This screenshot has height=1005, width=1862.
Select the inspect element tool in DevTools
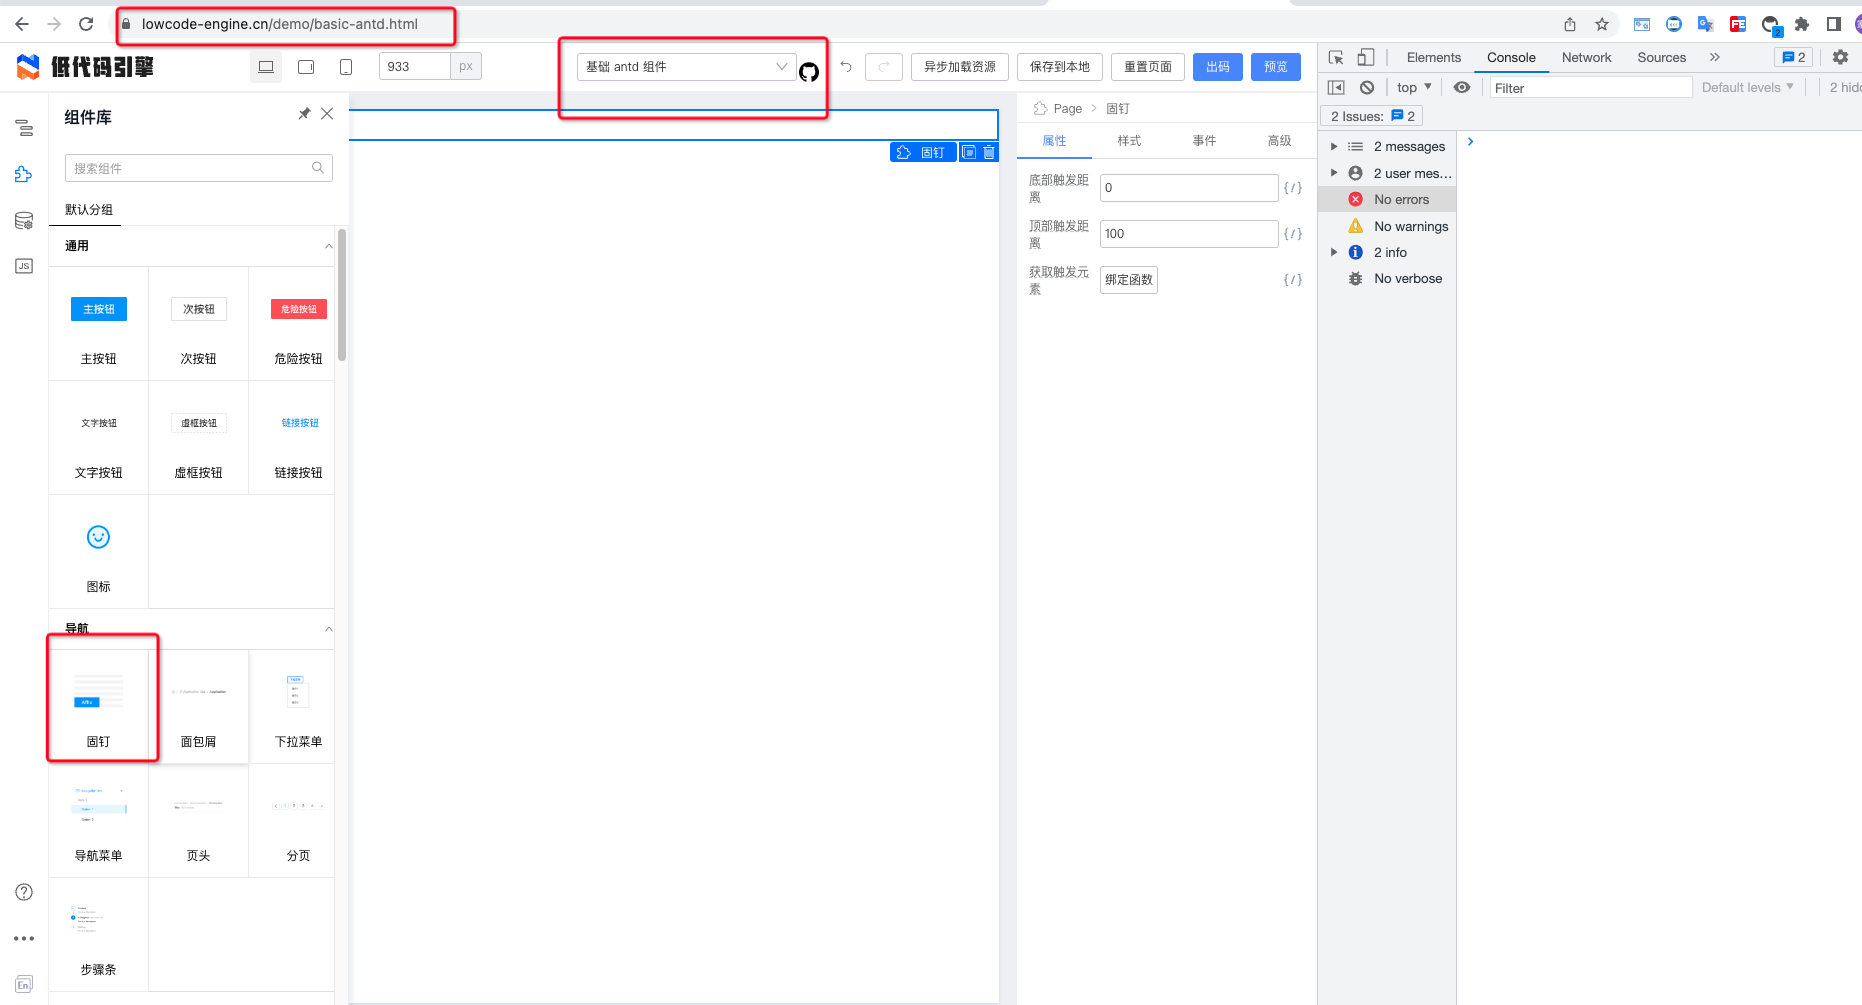1336,57
